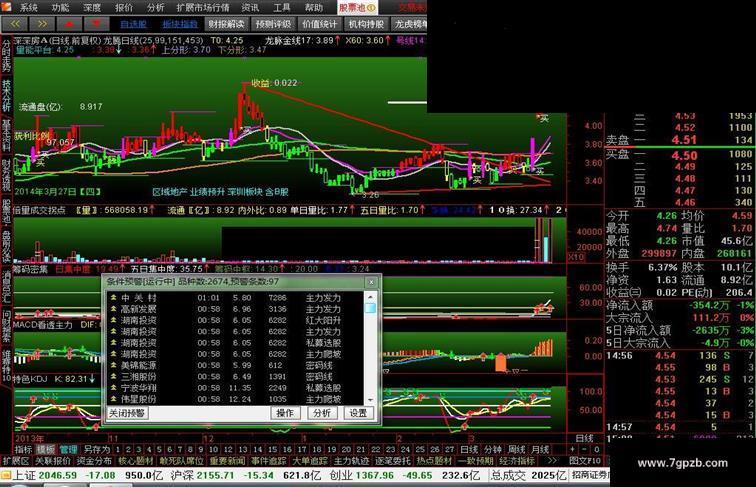Click the double right arrow forward button
Image resolution: width=756 pixels, height=487 pixels.
(42, 24)
